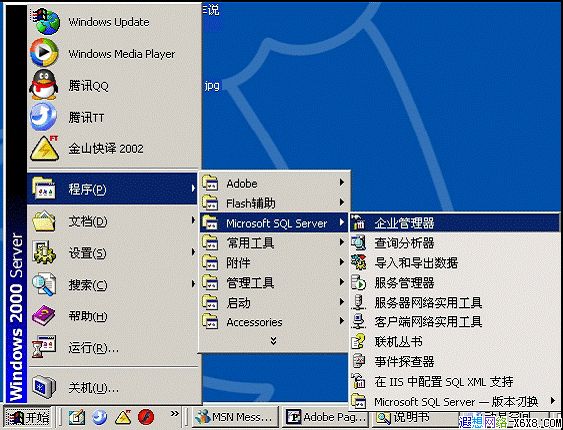Click the 设置(S) gear icon
This screenshot has width=563, height=430.
click(44, 253)
